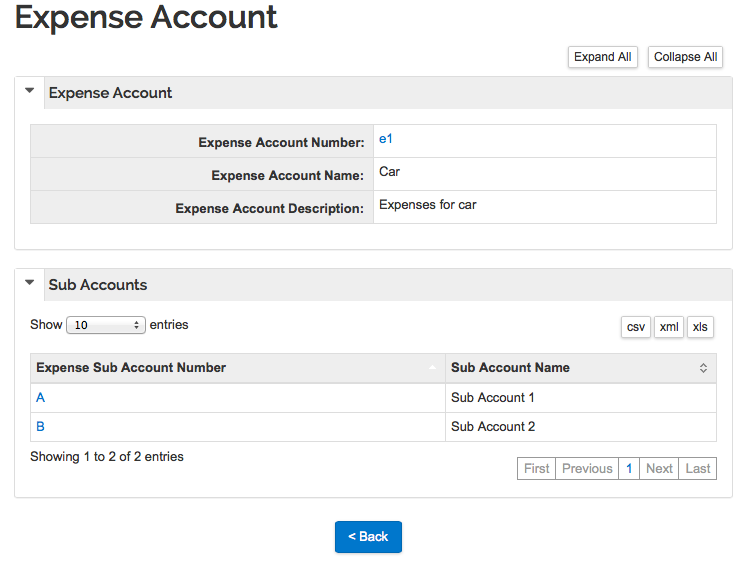Open expense account number e1 link
The width and height of the screenshot is (748, 567).
pyautogui.click(x=386, y=139)
